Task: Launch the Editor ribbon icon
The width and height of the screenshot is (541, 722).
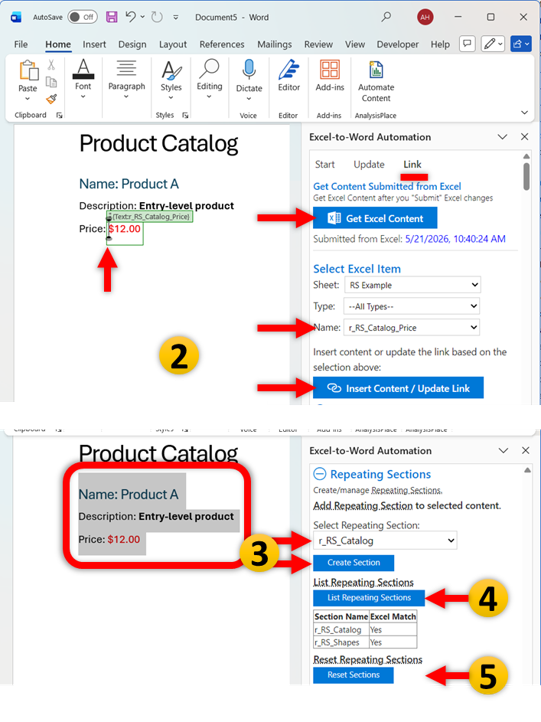Action: click(289, 70)
